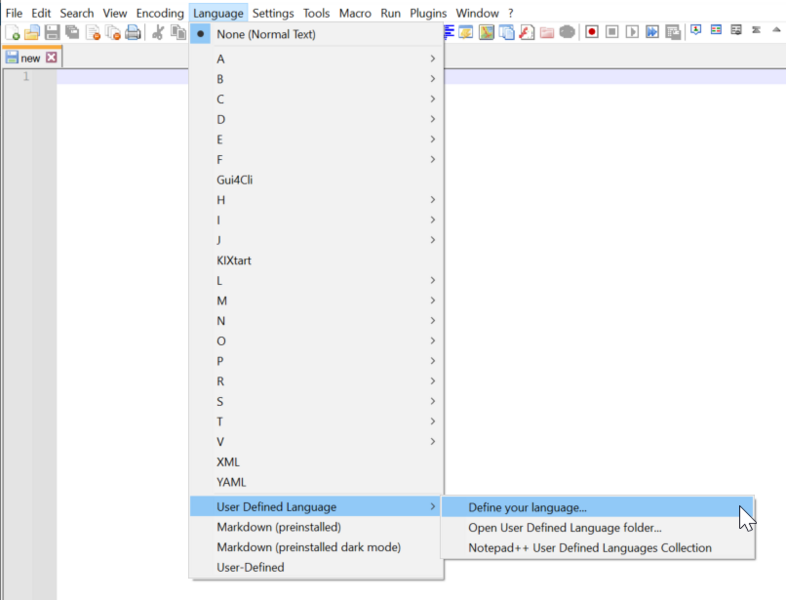The height and width of the screenshot is (600, 786).
Task: Select None (Normal Text) language option
Action: pos(266,34)
